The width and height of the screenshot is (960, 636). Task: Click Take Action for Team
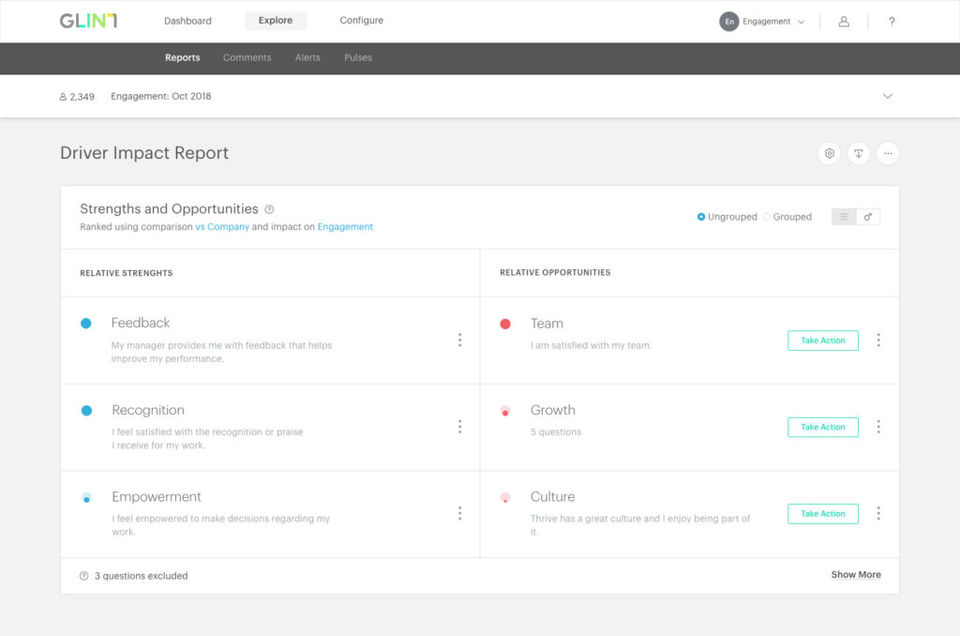coord(823,341)
